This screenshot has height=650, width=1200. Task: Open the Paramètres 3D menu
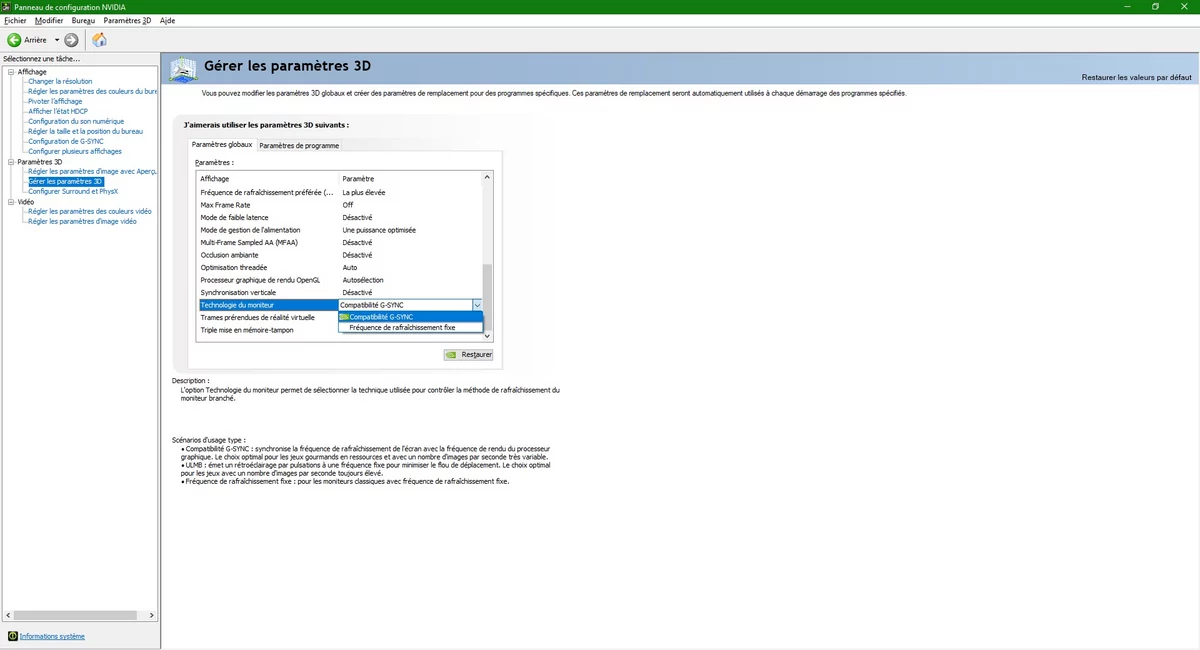(x=127, y=20)
